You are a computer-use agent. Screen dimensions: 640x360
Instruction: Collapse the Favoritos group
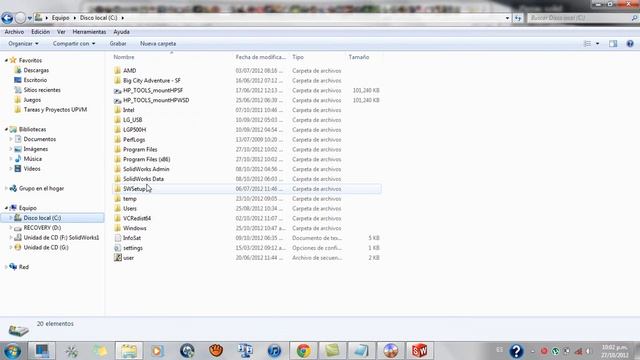6,60
